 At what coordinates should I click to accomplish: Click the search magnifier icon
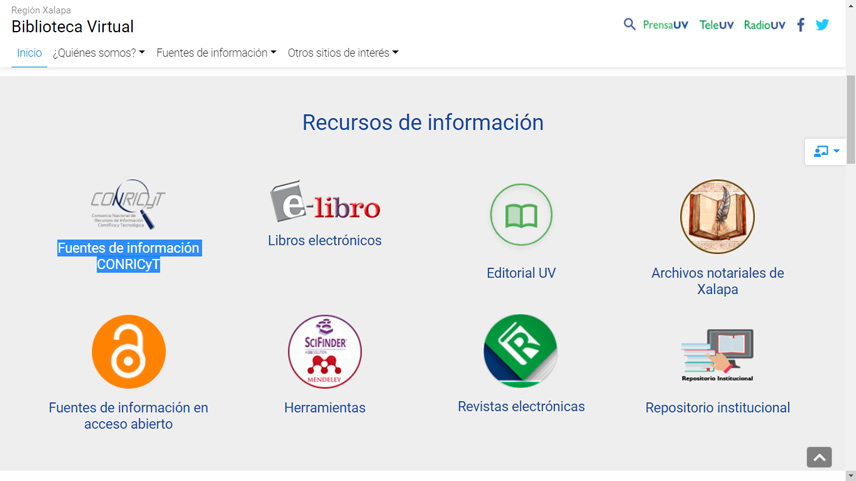[x=629, y=25]
